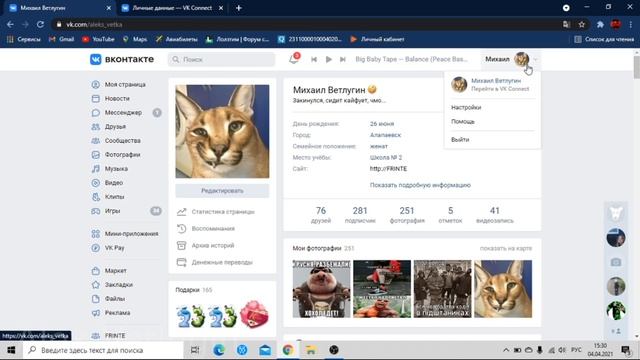Screen dimensions: 640x360
Task: Reload the page
Action: click(x=40, y=24)
